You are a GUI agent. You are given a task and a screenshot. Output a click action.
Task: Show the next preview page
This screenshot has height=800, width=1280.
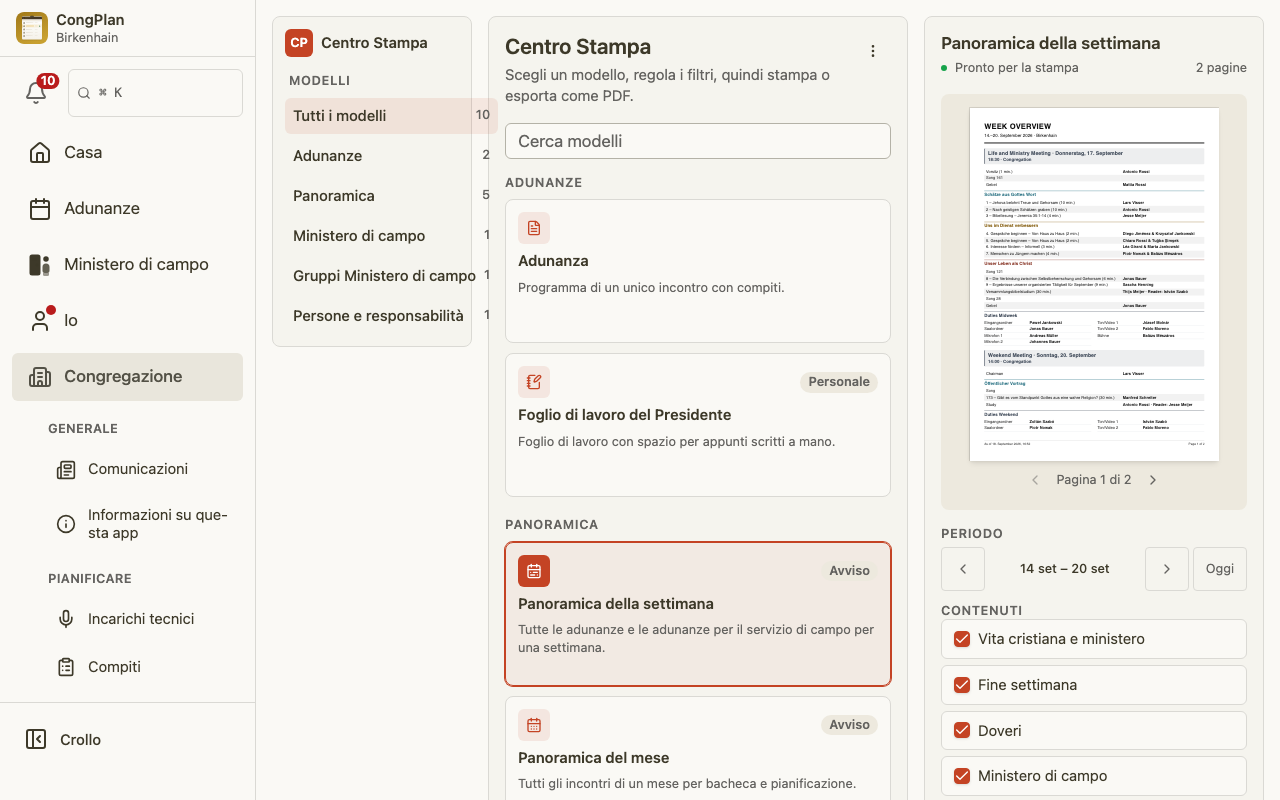click(1153, 480)
